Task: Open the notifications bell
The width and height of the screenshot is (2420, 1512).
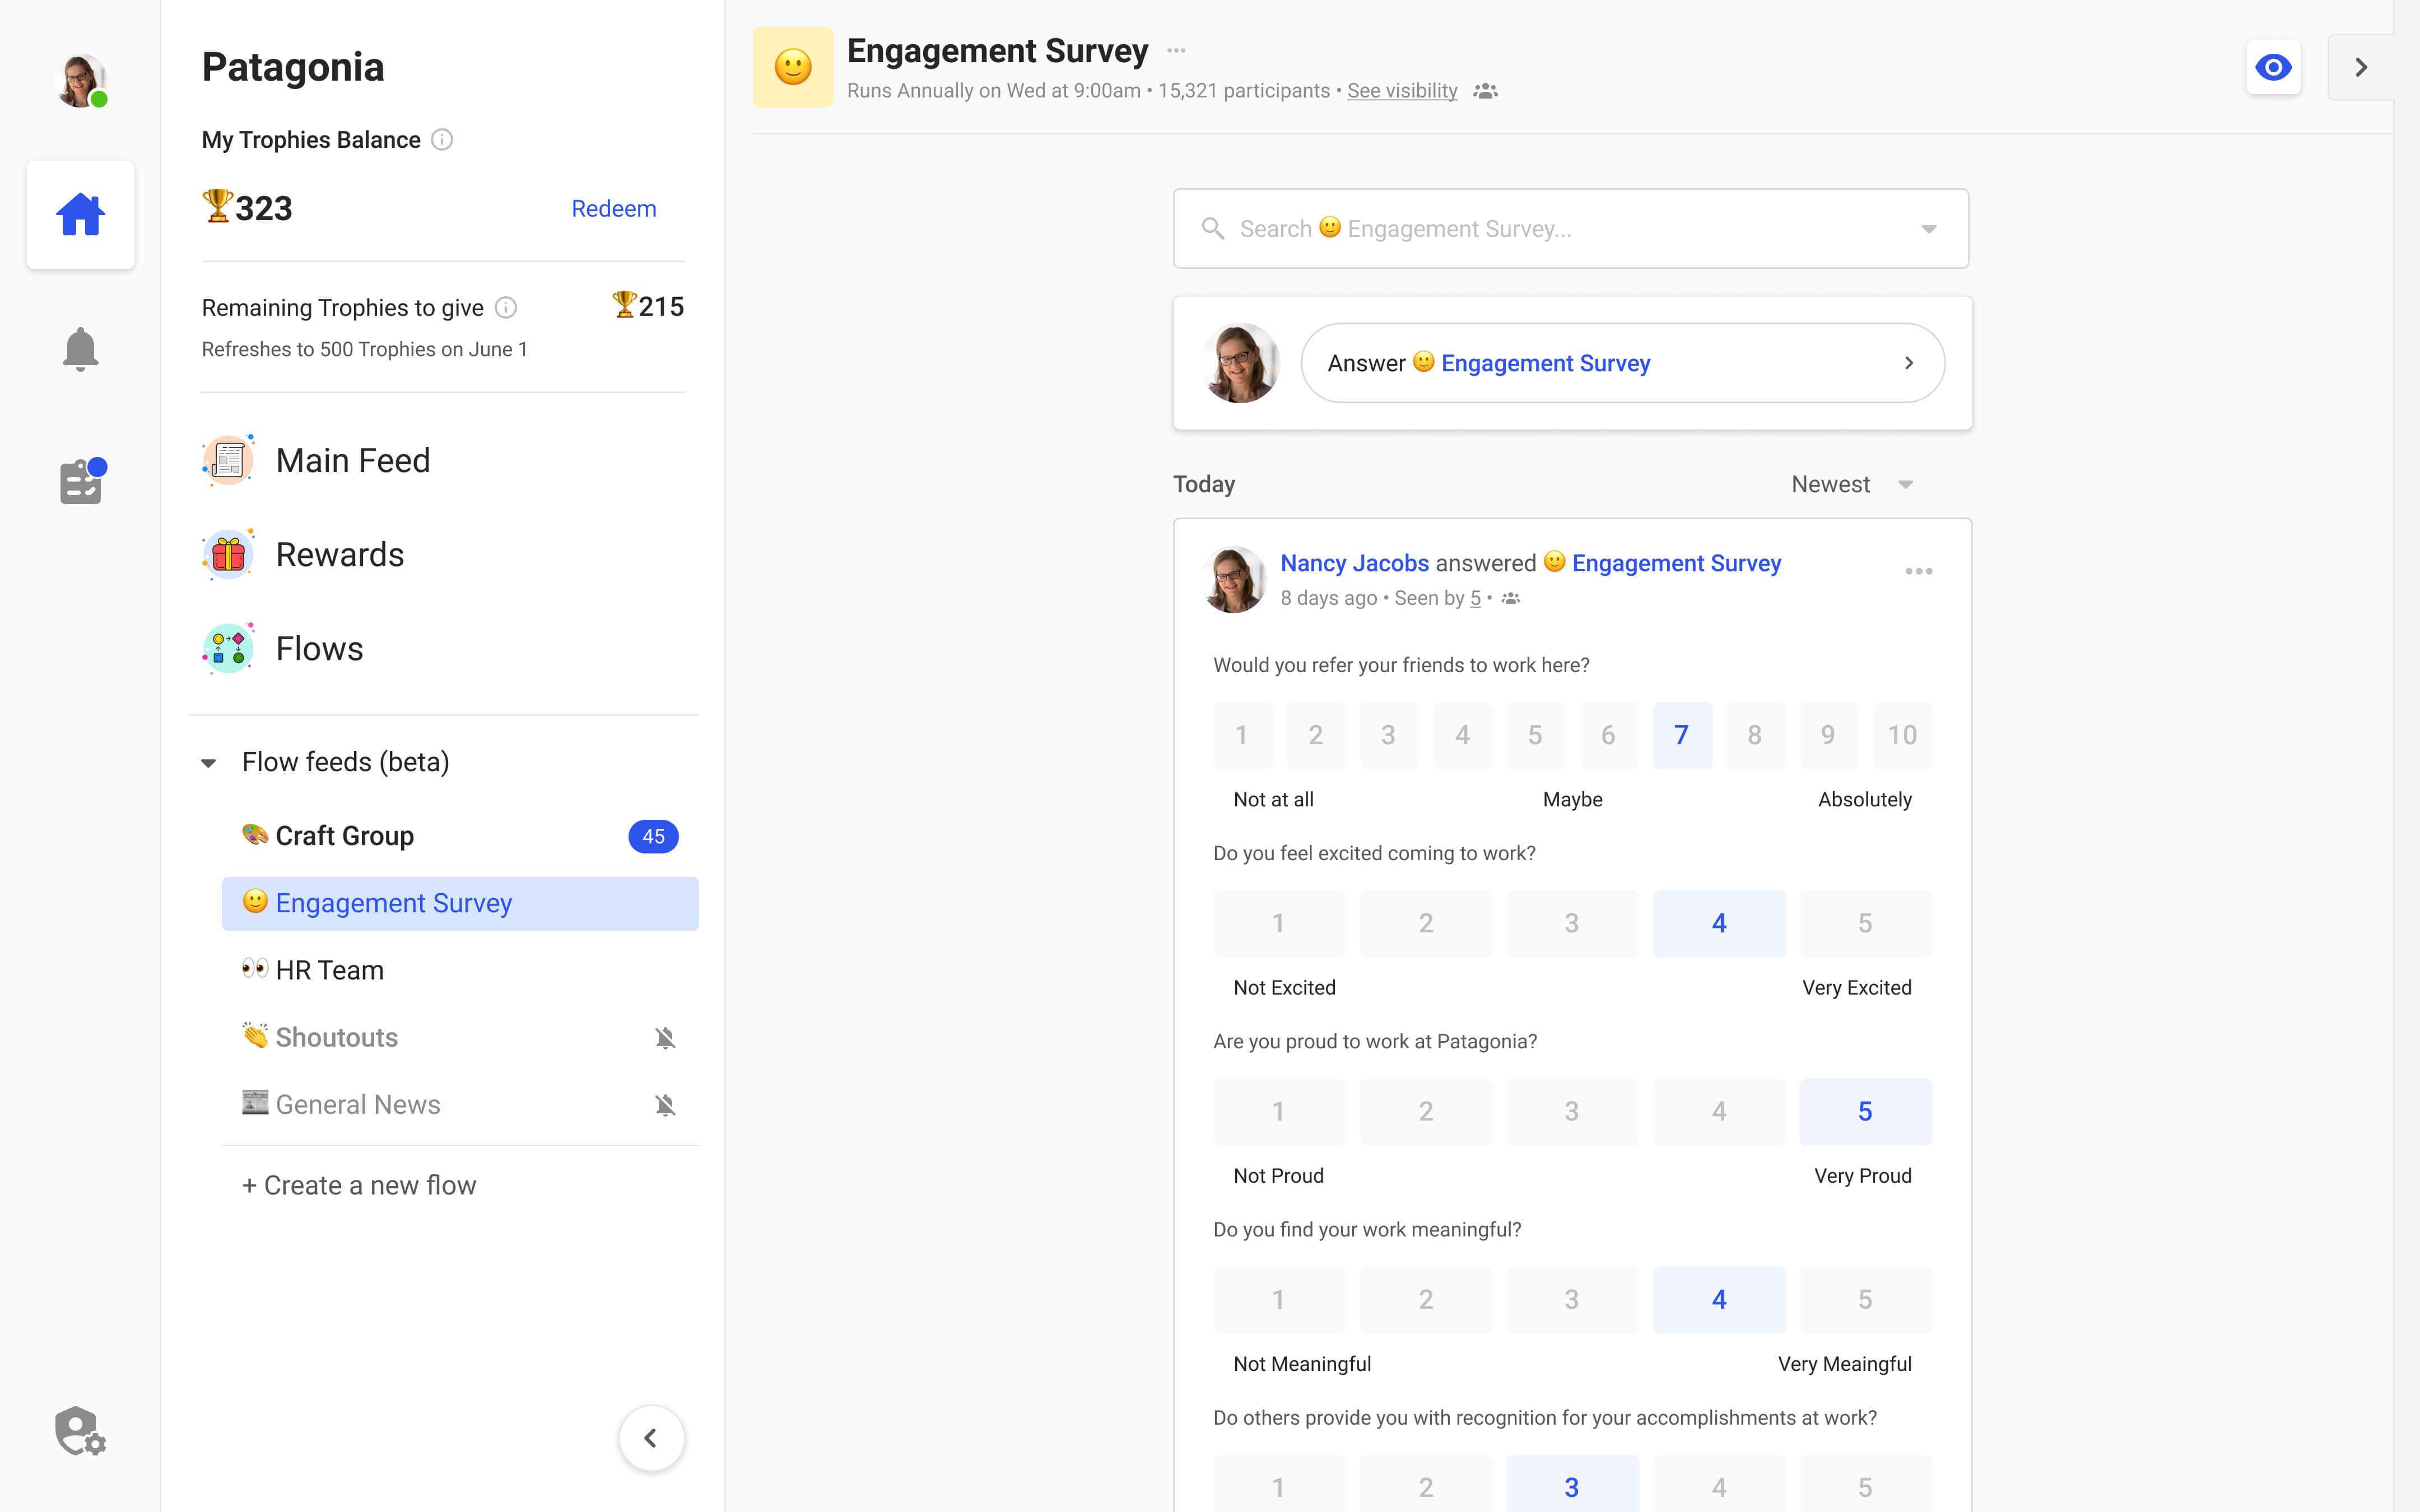Action: click(x=80, y=349)
